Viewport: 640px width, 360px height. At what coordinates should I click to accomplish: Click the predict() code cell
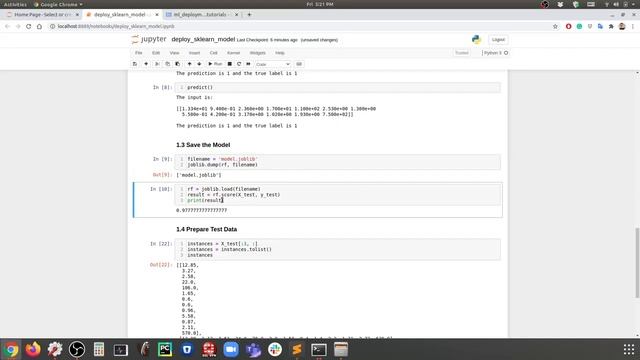338,87
